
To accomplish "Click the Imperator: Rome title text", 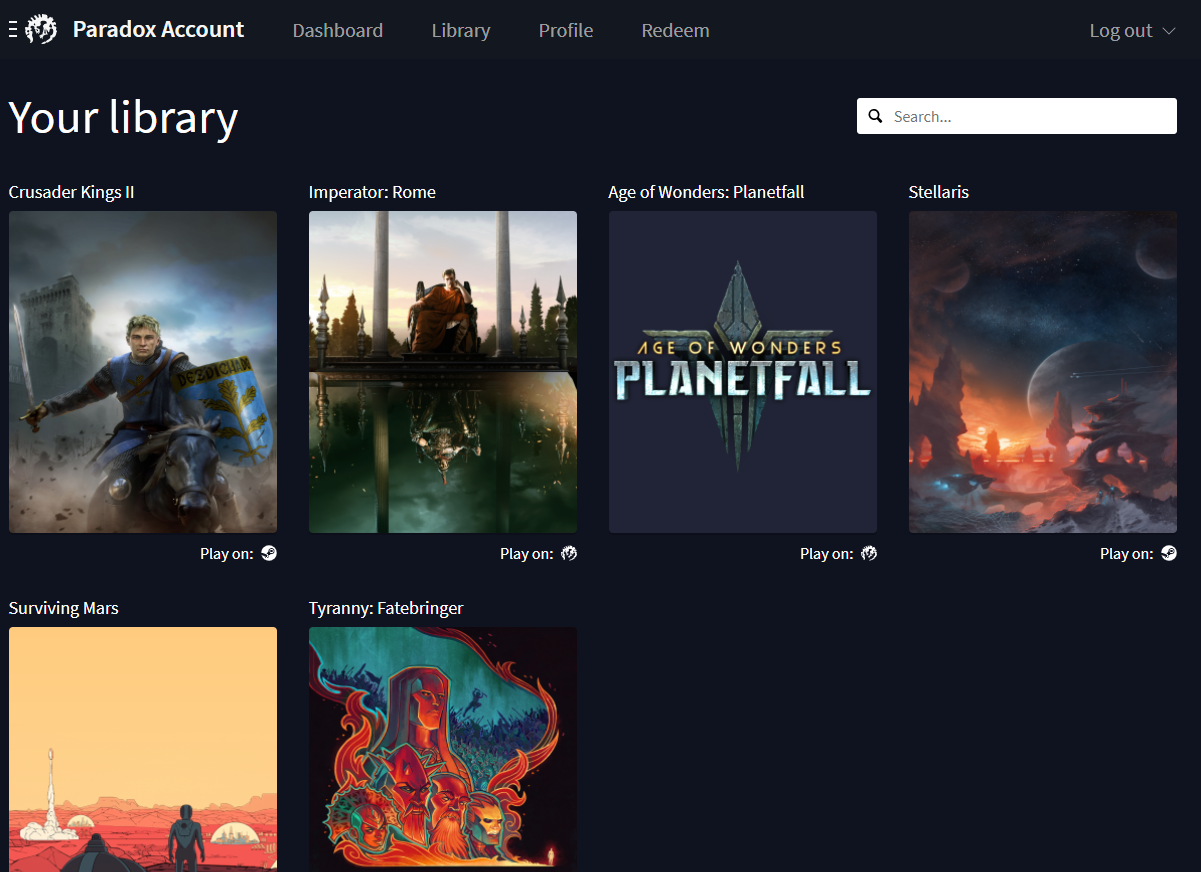I will click(x=372, y=192).
